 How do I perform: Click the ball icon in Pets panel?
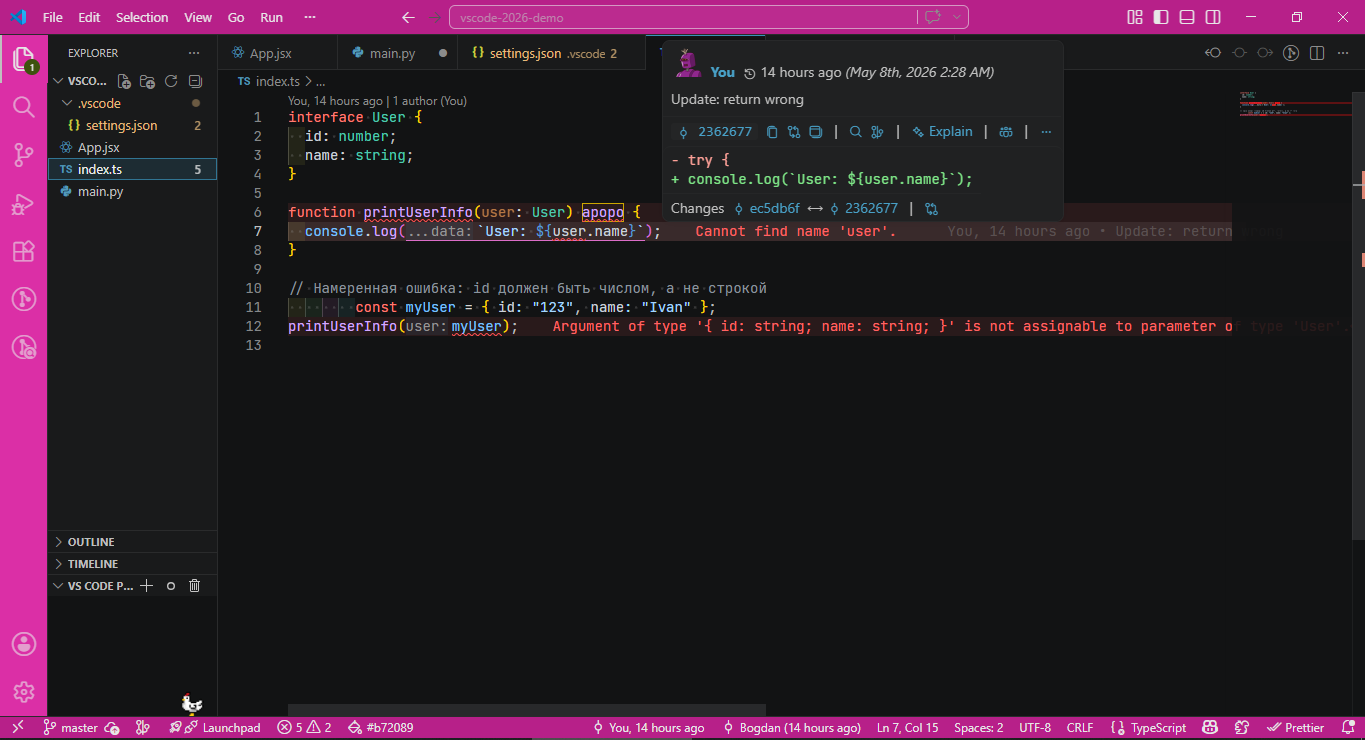pyautogui.click(x=171, y=586)
